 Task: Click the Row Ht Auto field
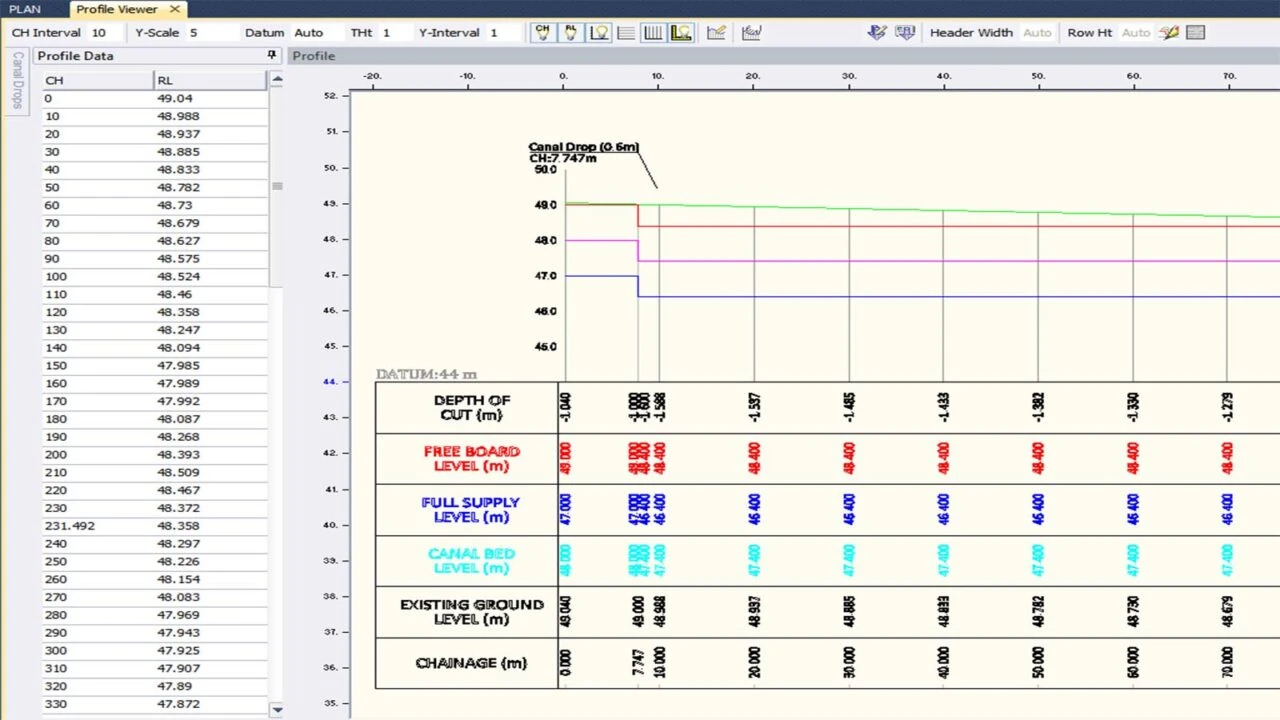pos(1136,32)
